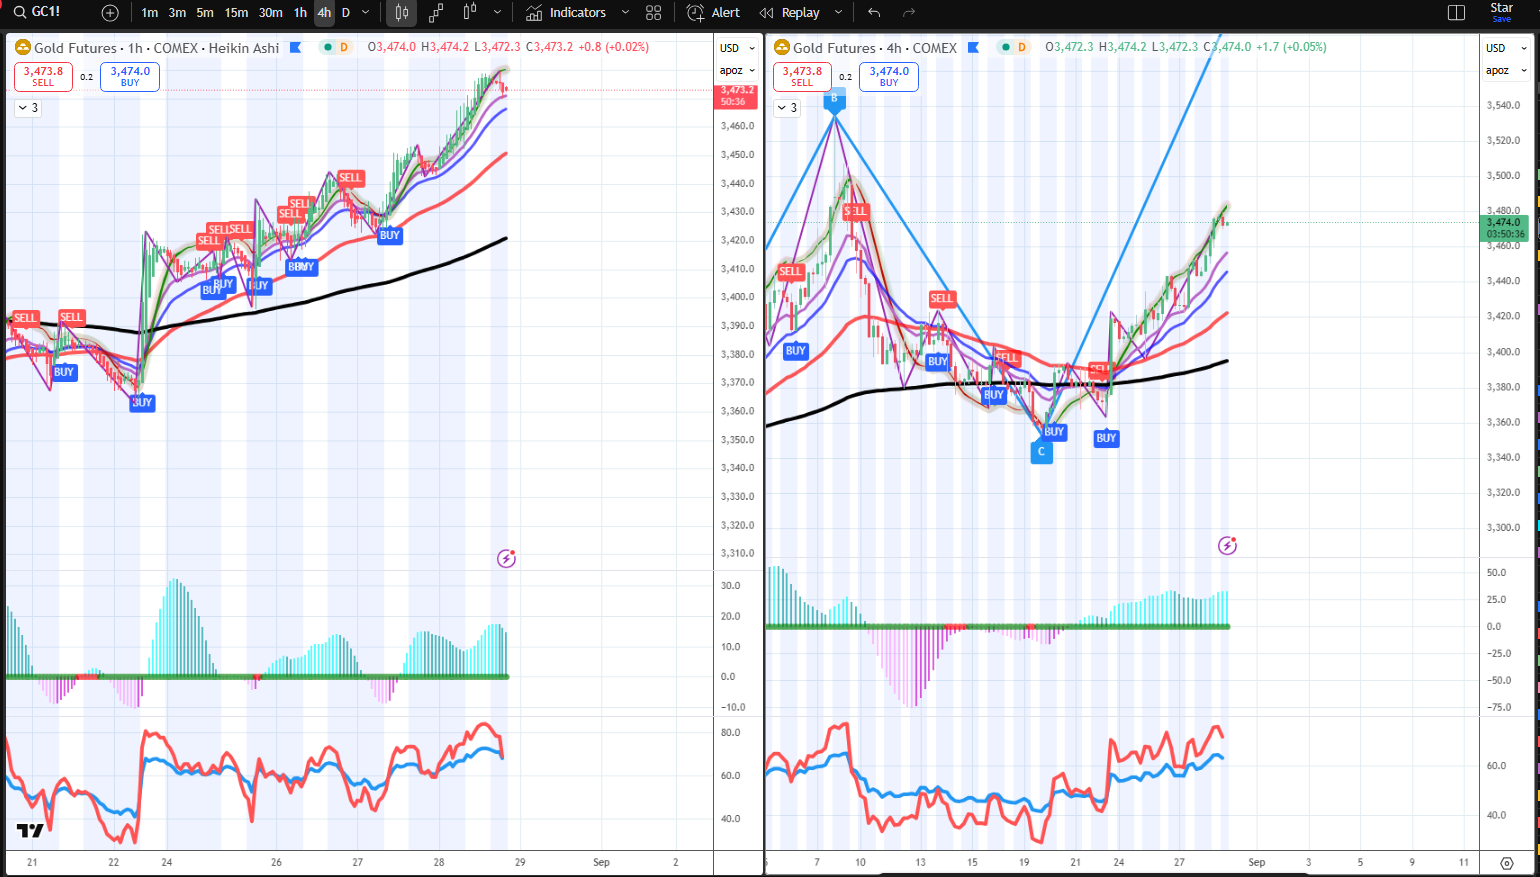Click SELL 3,473.8 on the 4h chart

tap(802, 76)
